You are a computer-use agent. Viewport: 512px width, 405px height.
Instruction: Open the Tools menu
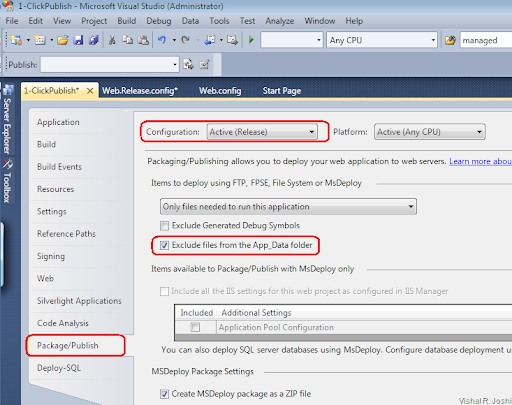(x=219, y=21)
